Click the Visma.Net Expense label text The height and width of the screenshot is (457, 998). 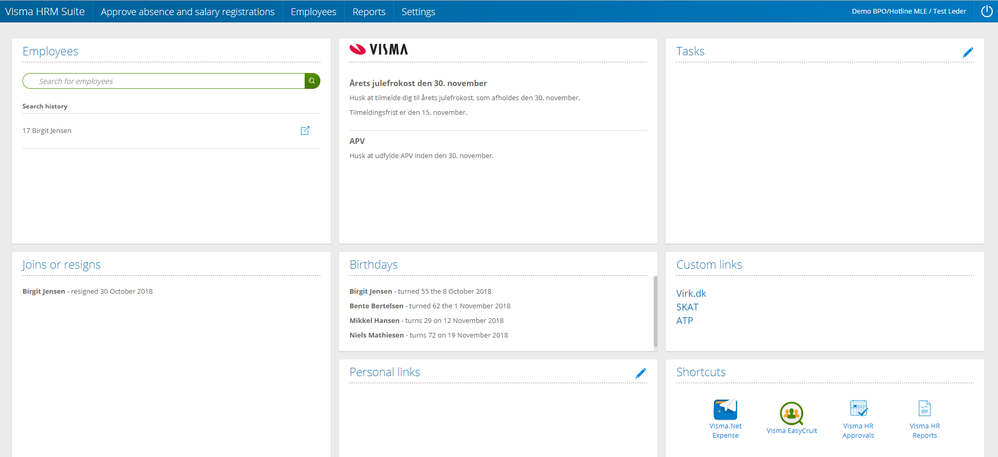point(725,430)
